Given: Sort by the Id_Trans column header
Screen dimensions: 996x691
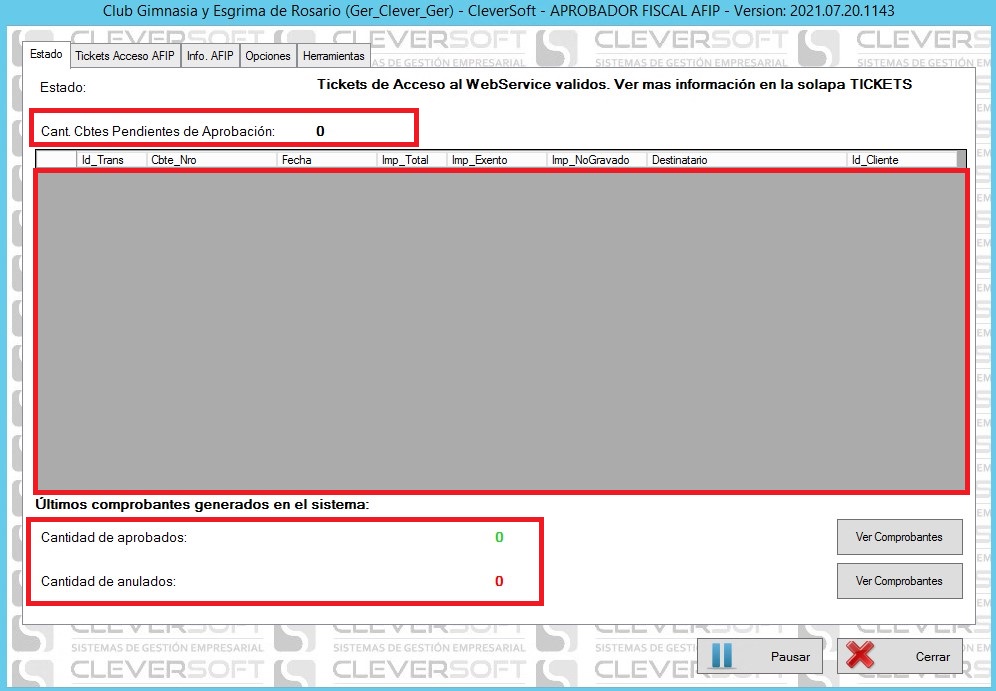Looking at the screenshot, I should (111, 160).
